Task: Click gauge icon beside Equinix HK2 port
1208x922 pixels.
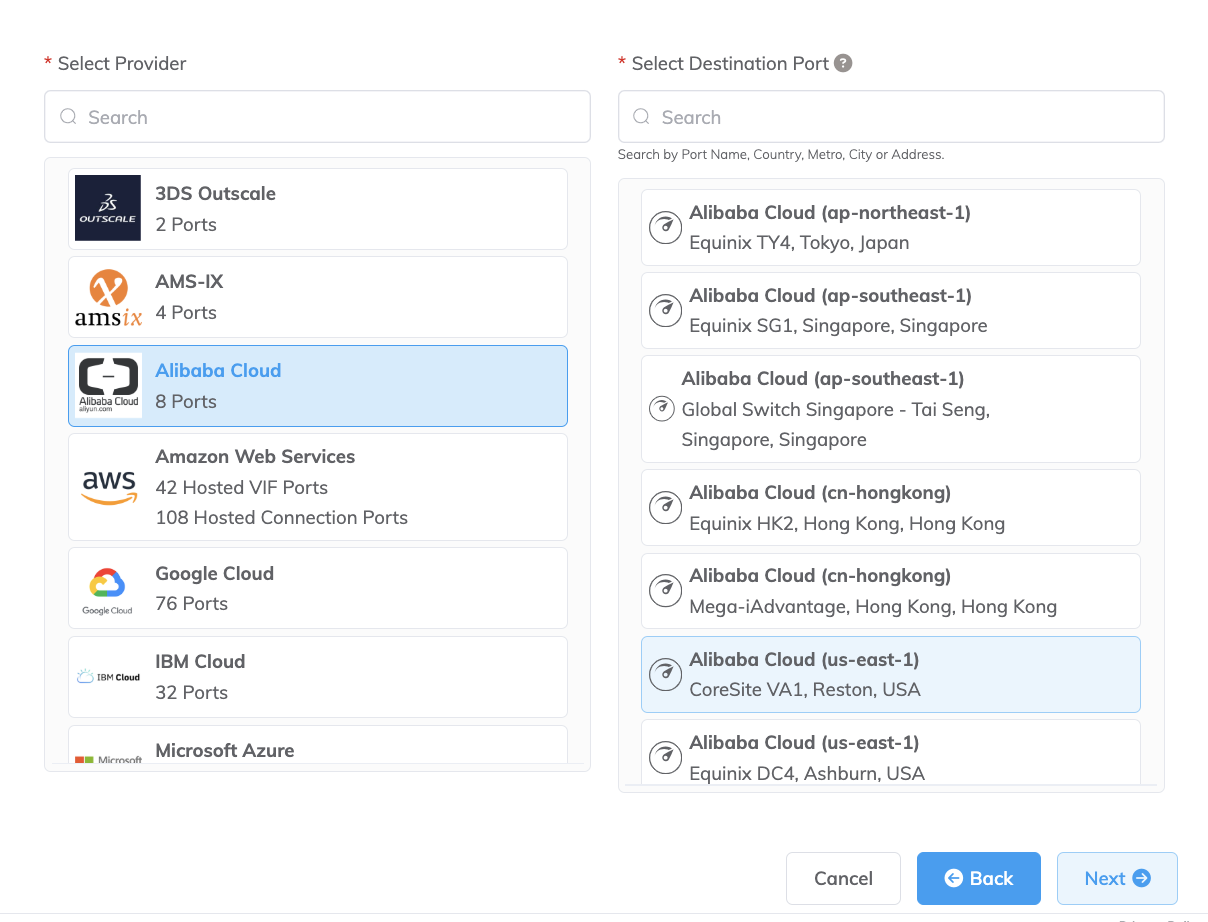Action: 665,508
